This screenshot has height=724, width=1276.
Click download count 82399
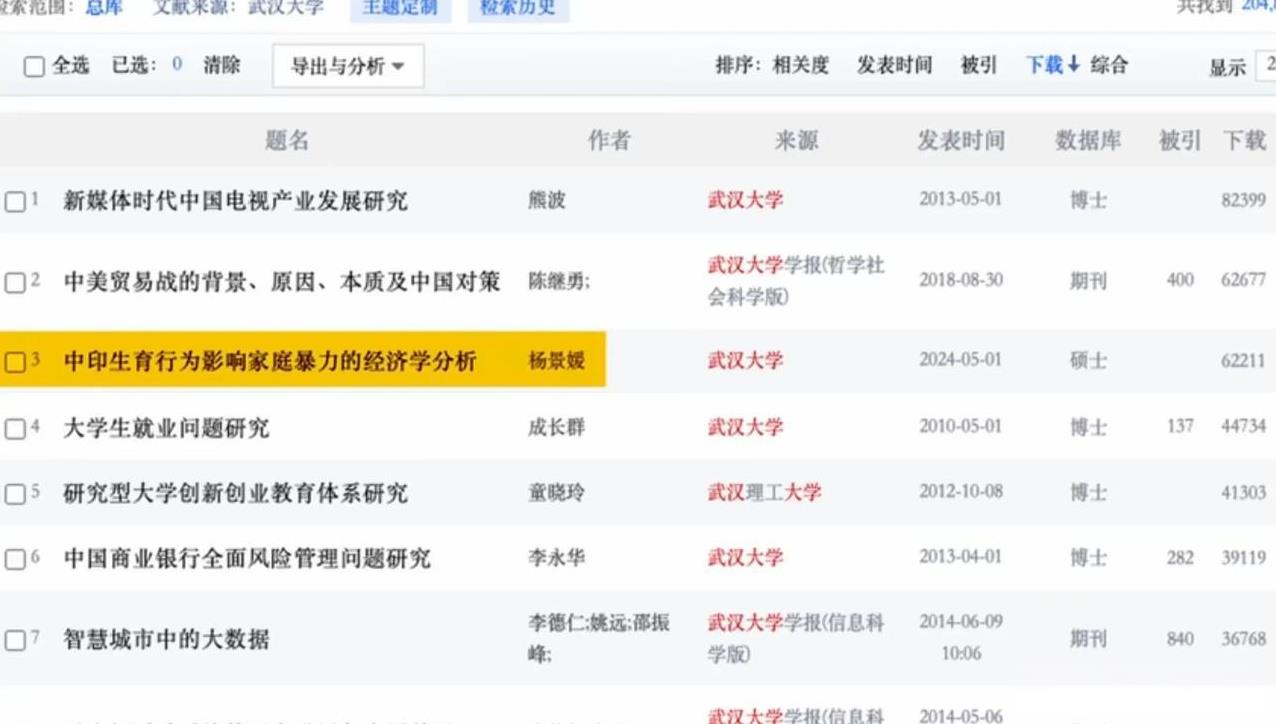(x=1243, y=200)
